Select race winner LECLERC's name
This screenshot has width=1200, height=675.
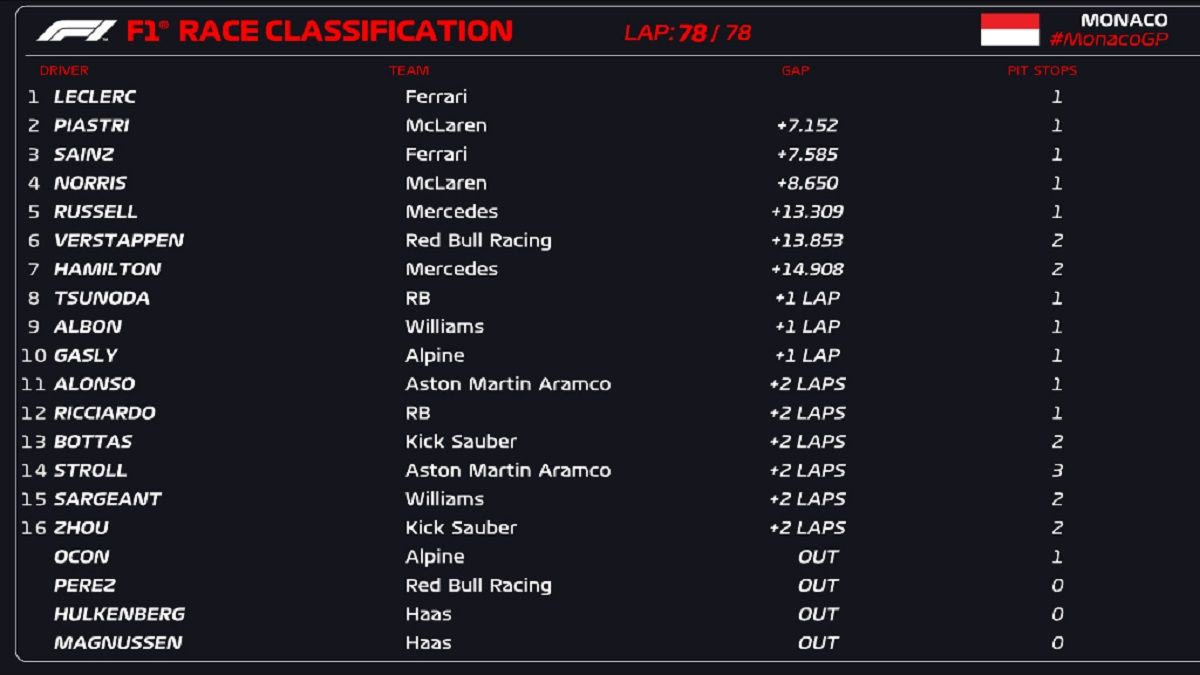(95, 97)
